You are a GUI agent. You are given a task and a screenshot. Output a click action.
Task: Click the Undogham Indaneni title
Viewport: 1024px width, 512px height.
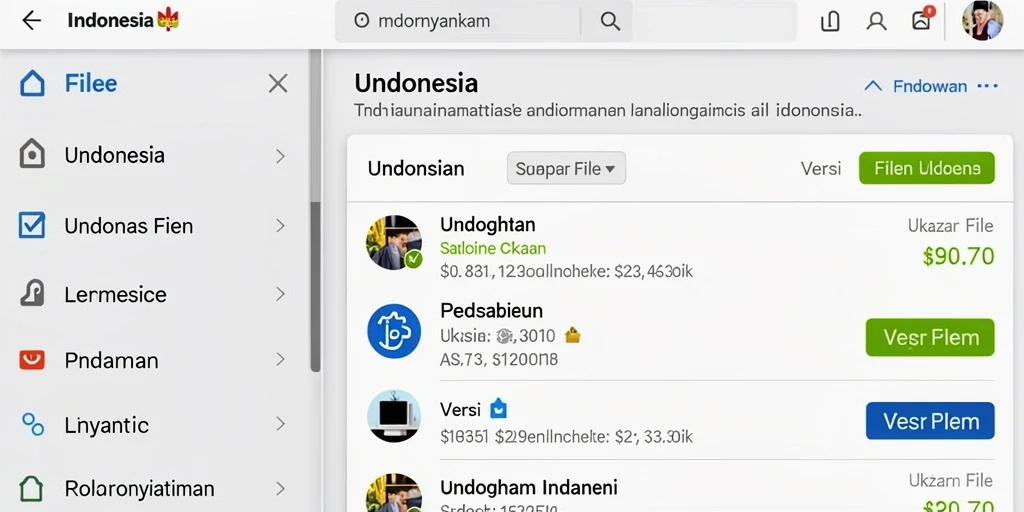(529, 488)
